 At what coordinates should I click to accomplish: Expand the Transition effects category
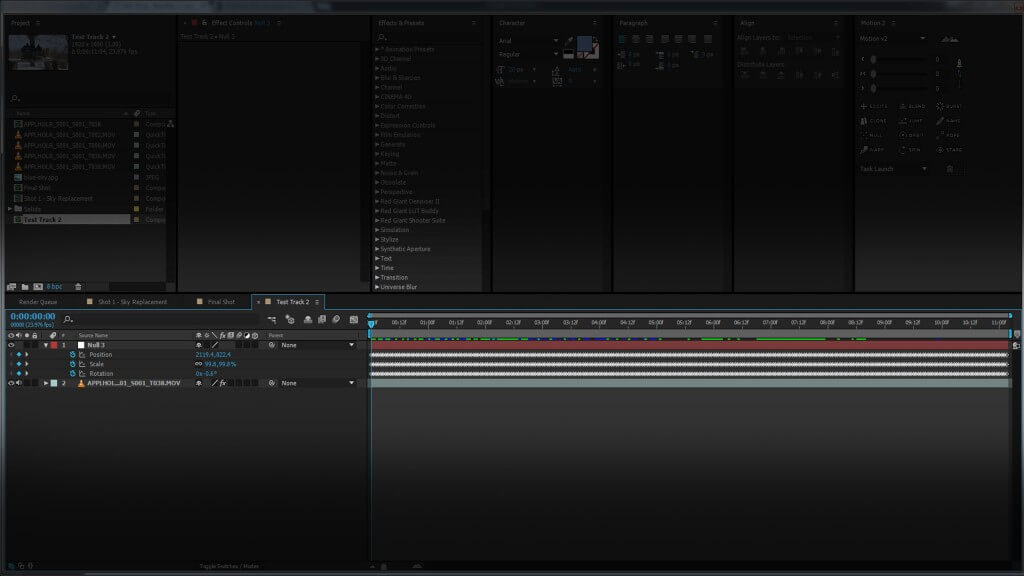click(x=378, y=277)
